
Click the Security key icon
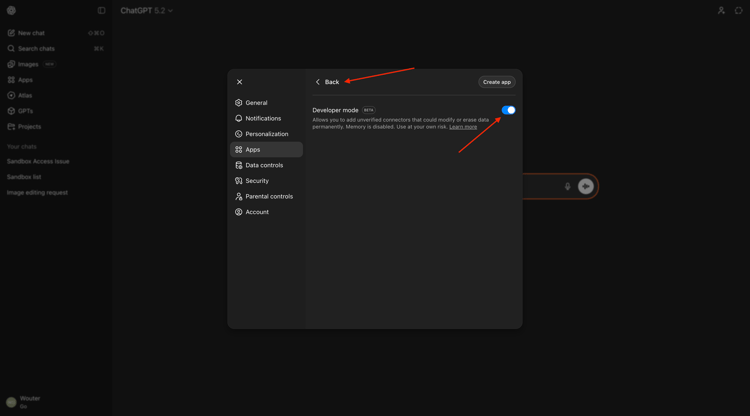[239, 181]
